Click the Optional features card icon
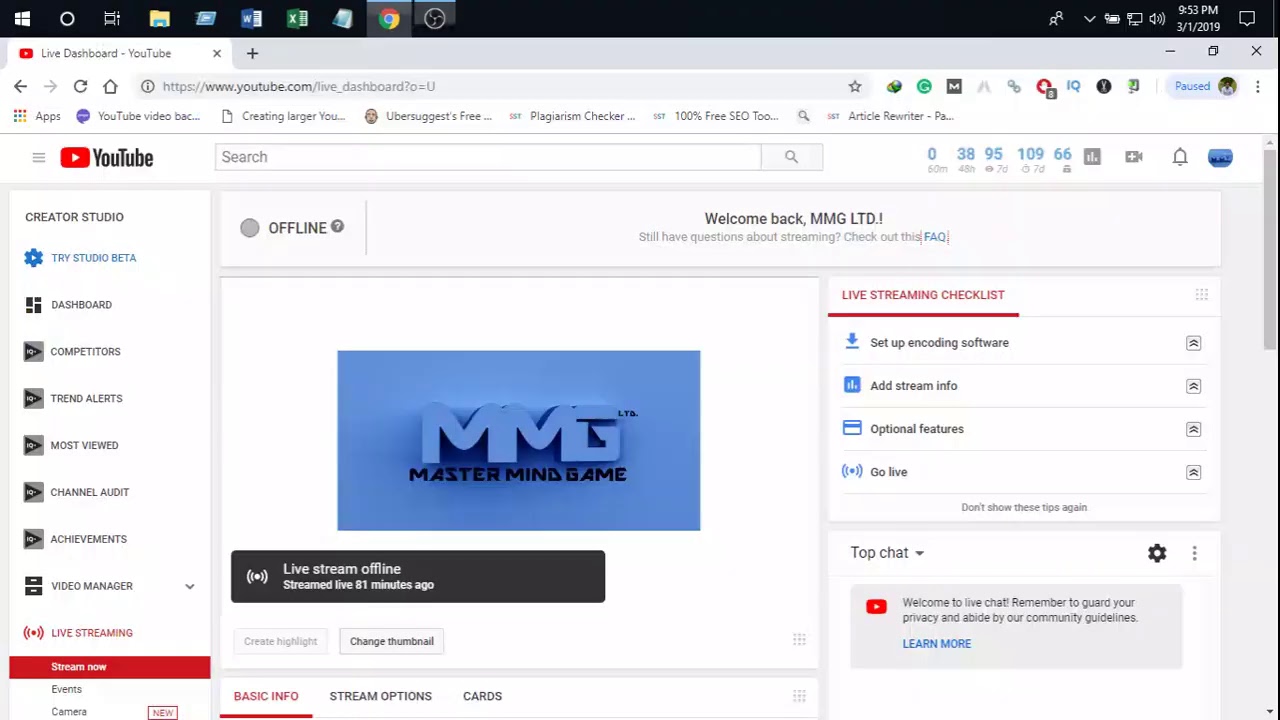This screenshot has height=720, width=1280. coord(852,428)
